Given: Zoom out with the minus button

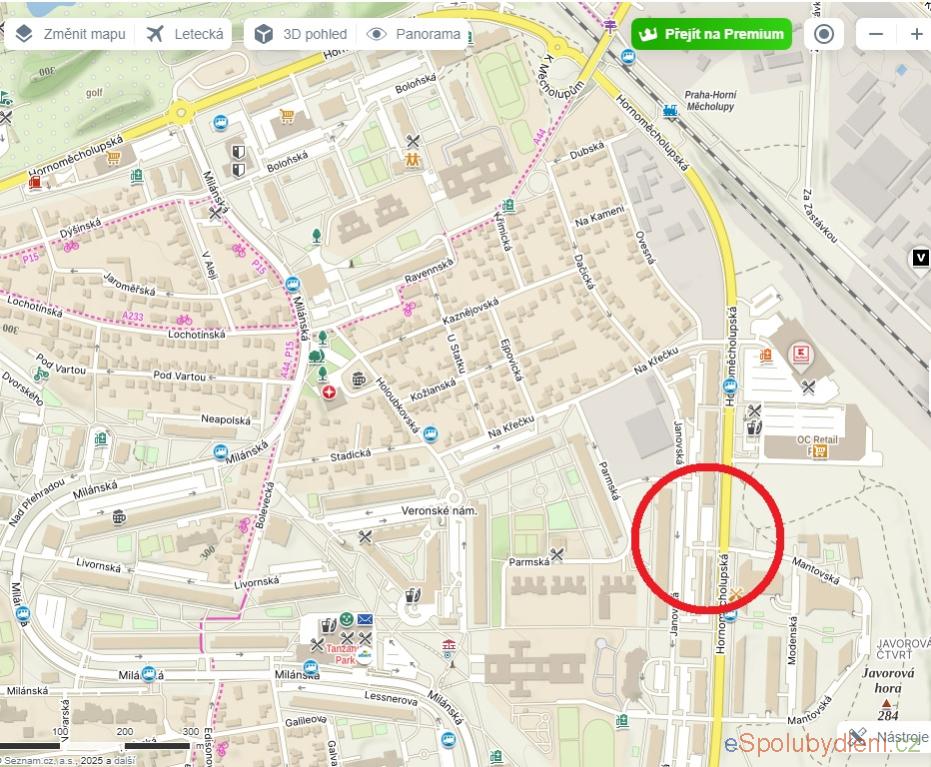Looking at the screenshot, I should click(x=876, y=34).
